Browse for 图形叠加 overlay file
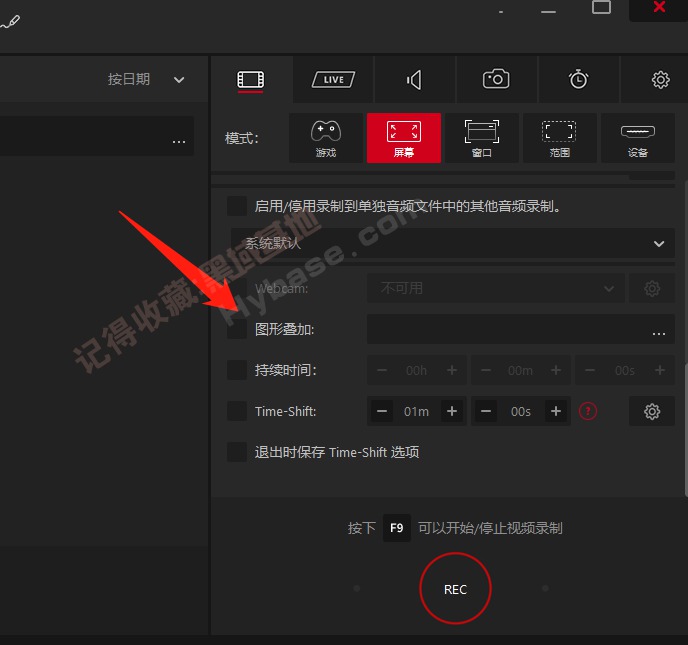This screenshot has height=645, width=688. tap(659, 333)
